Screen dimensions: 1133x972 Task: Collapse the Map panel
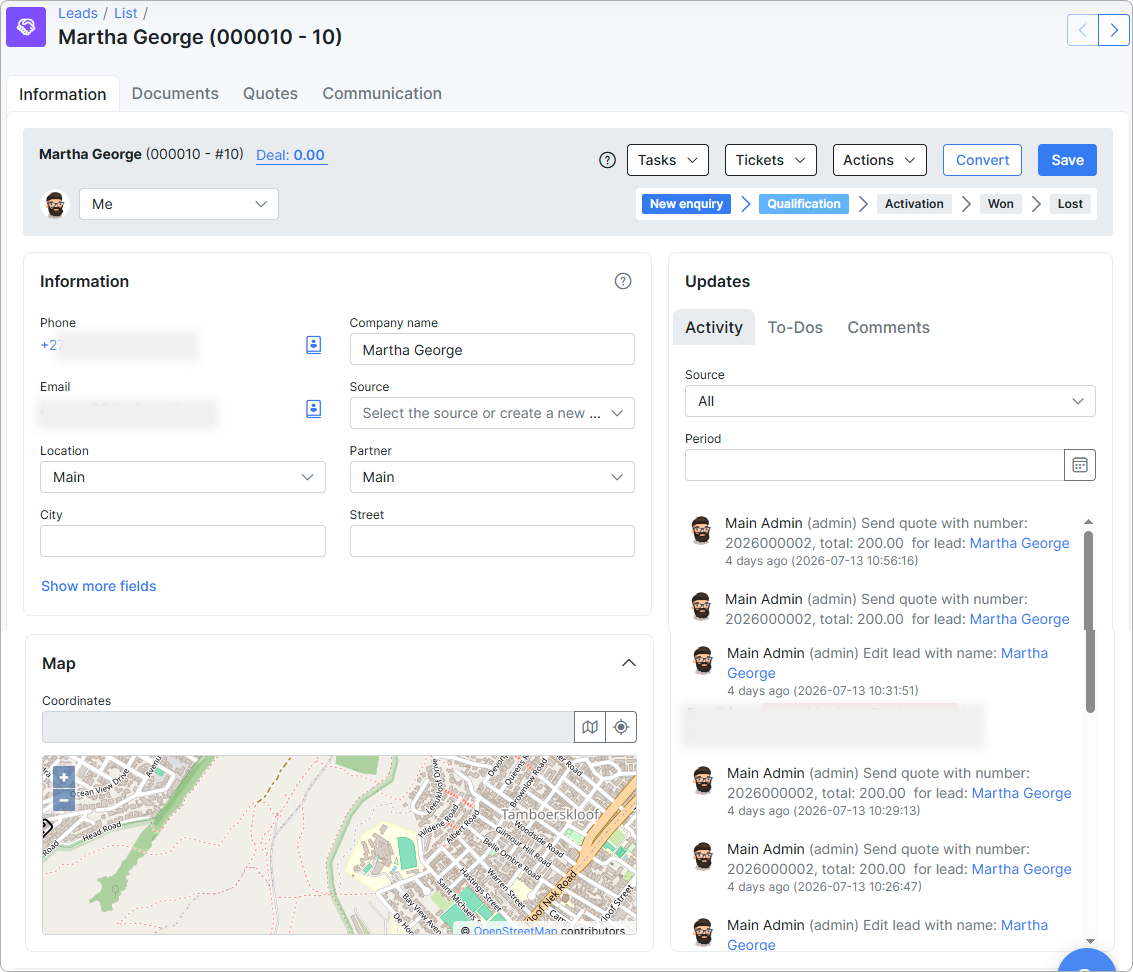click(629, 663)
